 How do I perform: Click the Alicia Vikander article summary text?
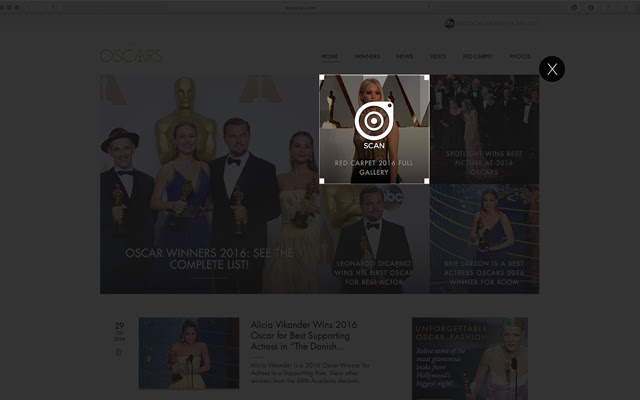pos(310,373)
